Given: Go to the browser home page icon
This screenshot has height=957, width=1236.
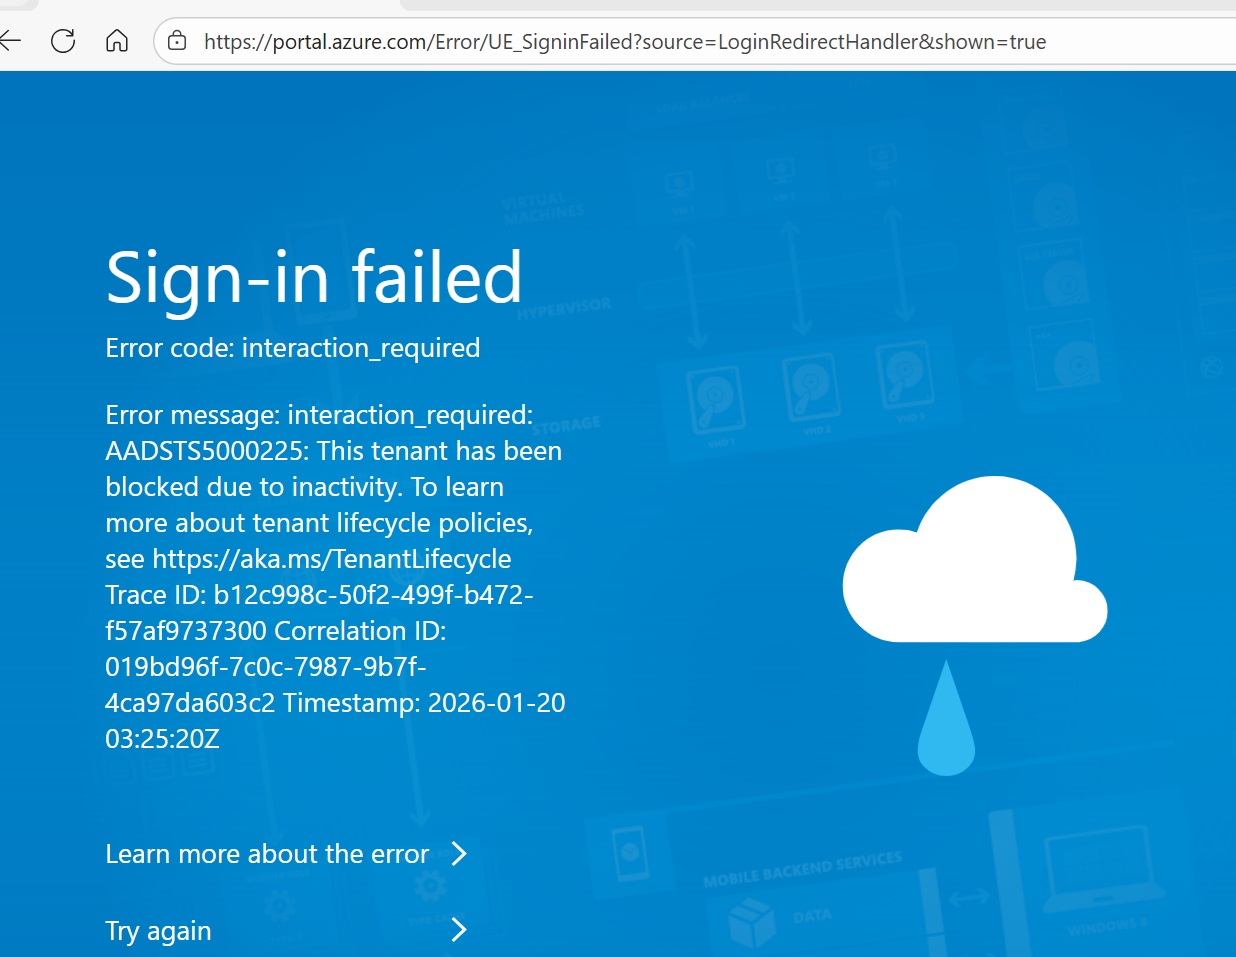Looking at the screenshot, I should [117, 41].
